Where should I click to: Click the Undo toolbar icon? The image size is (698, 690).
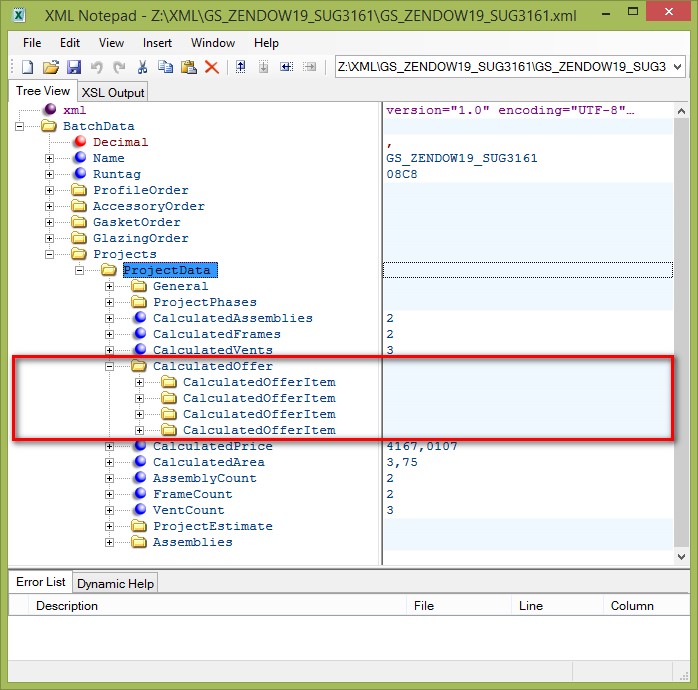pos(97,67)
